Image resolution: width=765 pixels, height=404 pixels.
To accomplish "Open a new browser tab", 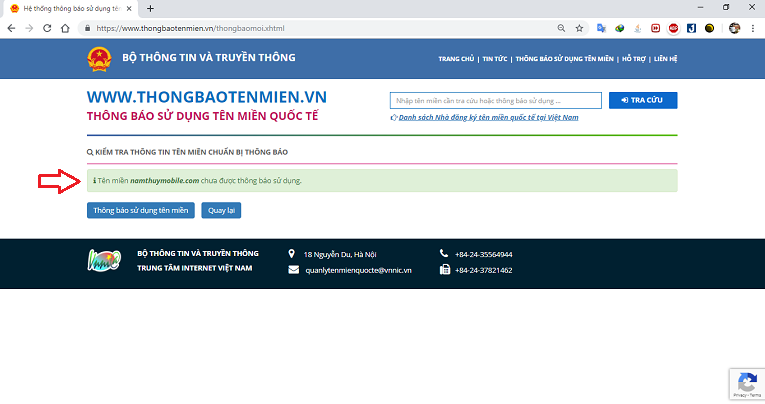I will tap(150, 8).
